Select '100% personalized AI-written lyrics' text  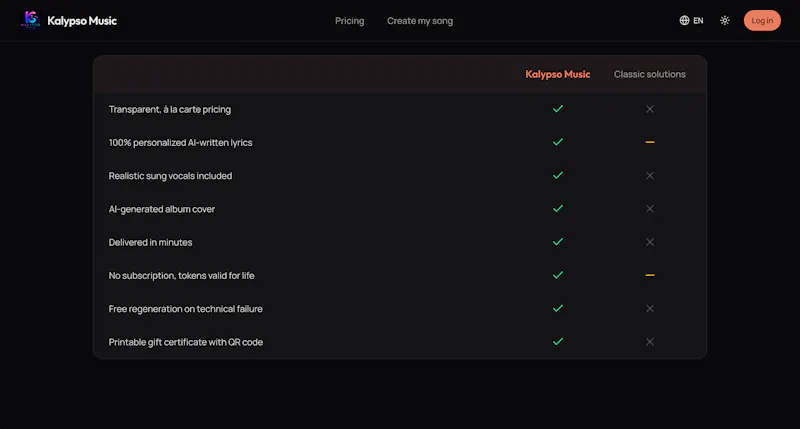180,143
